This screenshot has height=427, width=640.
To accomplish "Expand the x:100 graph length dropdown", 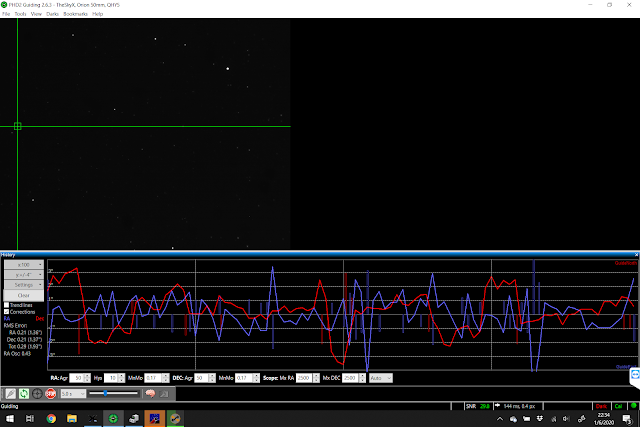I will click(24, 265).
